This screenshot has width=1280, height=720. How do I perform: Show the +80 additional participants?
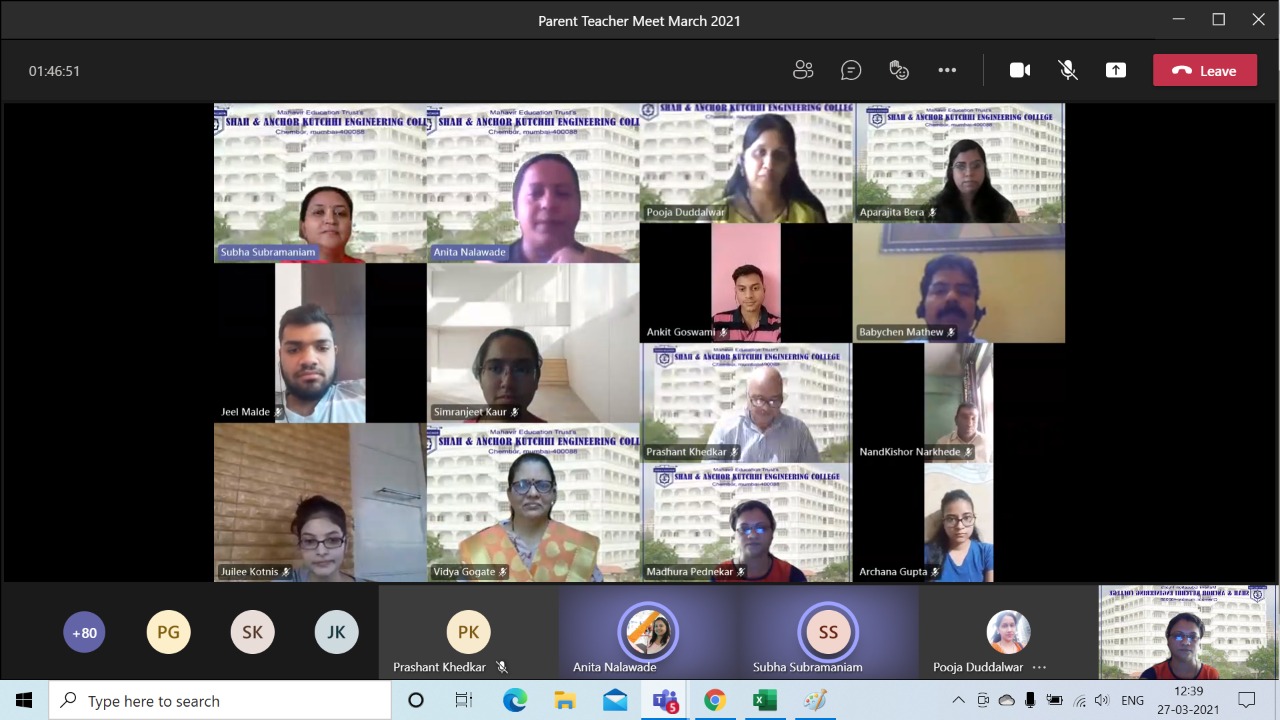pos(84,633)
